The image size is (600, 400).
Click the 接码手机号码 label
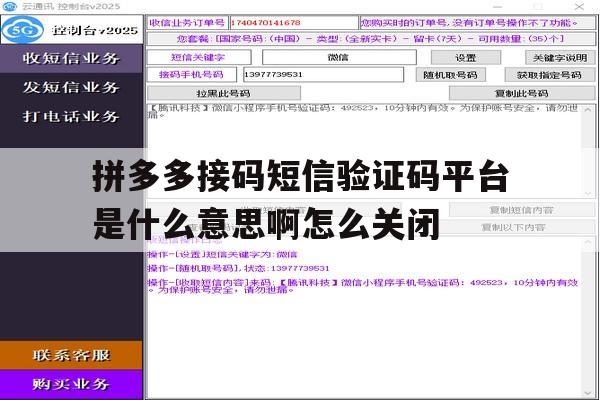point(191,75)
